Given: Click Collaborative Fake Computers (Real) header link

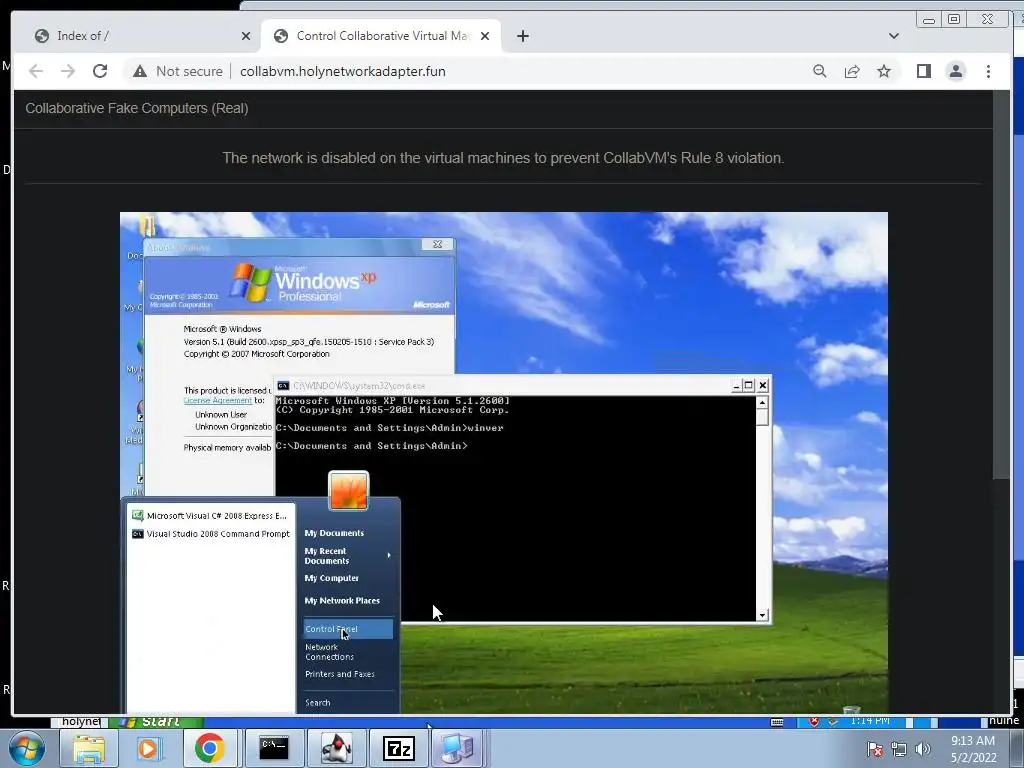Looking at the screenshot, I should point(136,108).
